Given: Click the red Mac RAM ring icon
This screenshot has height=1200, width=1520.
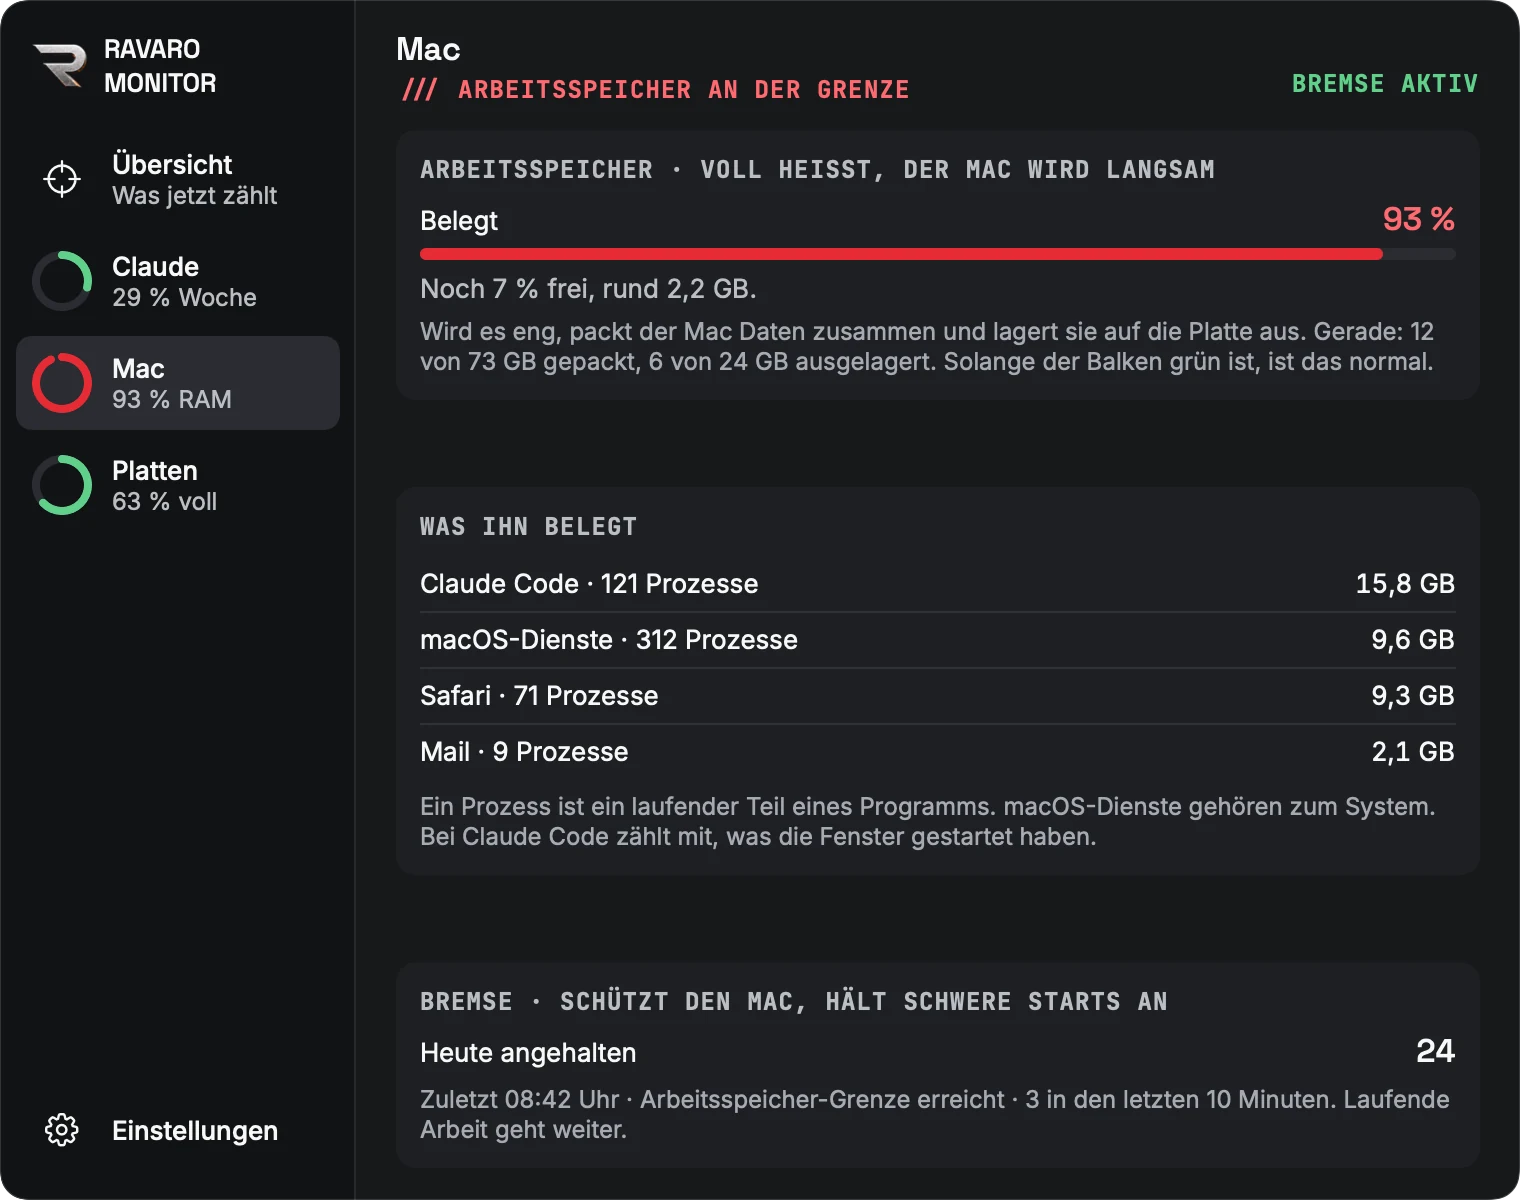Looking at the screenshot, I should point(62,383).
